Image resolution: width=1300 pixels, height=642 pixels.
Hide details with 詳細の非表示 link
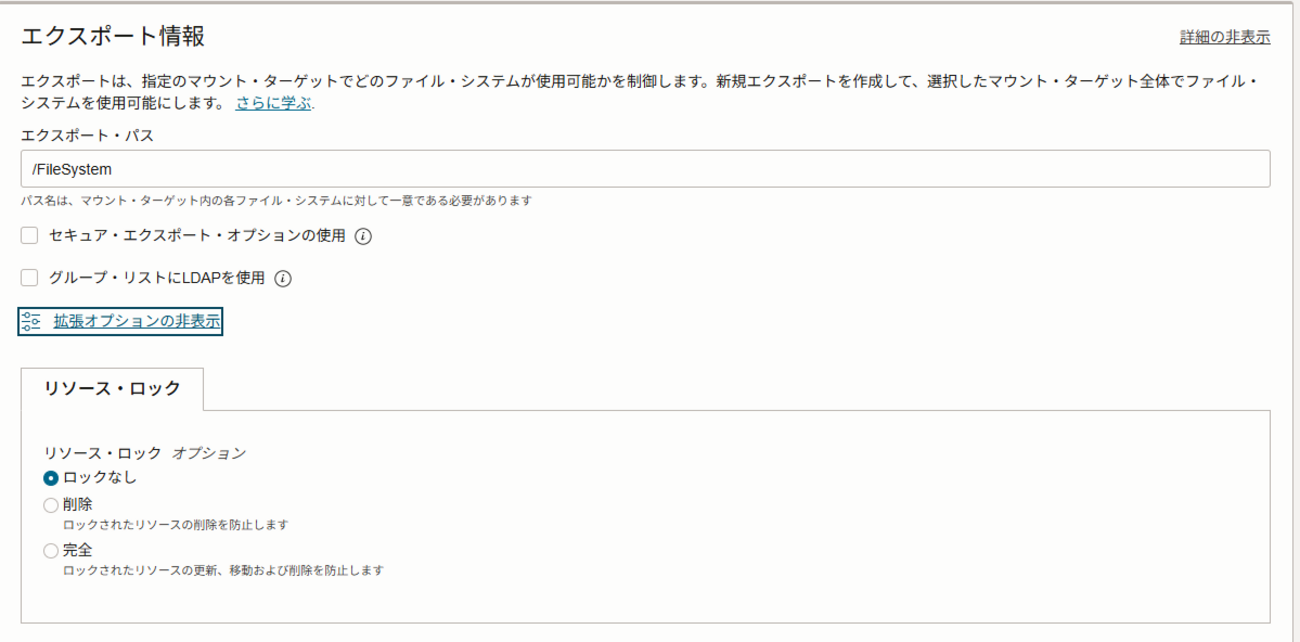(1225, 37)
